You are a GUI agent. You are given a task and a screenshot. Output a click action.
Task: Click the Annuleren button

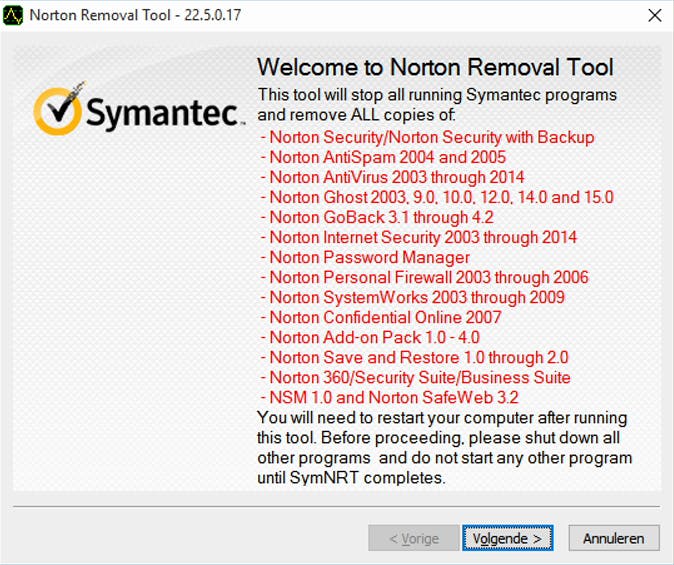click(x=614, y=538)
